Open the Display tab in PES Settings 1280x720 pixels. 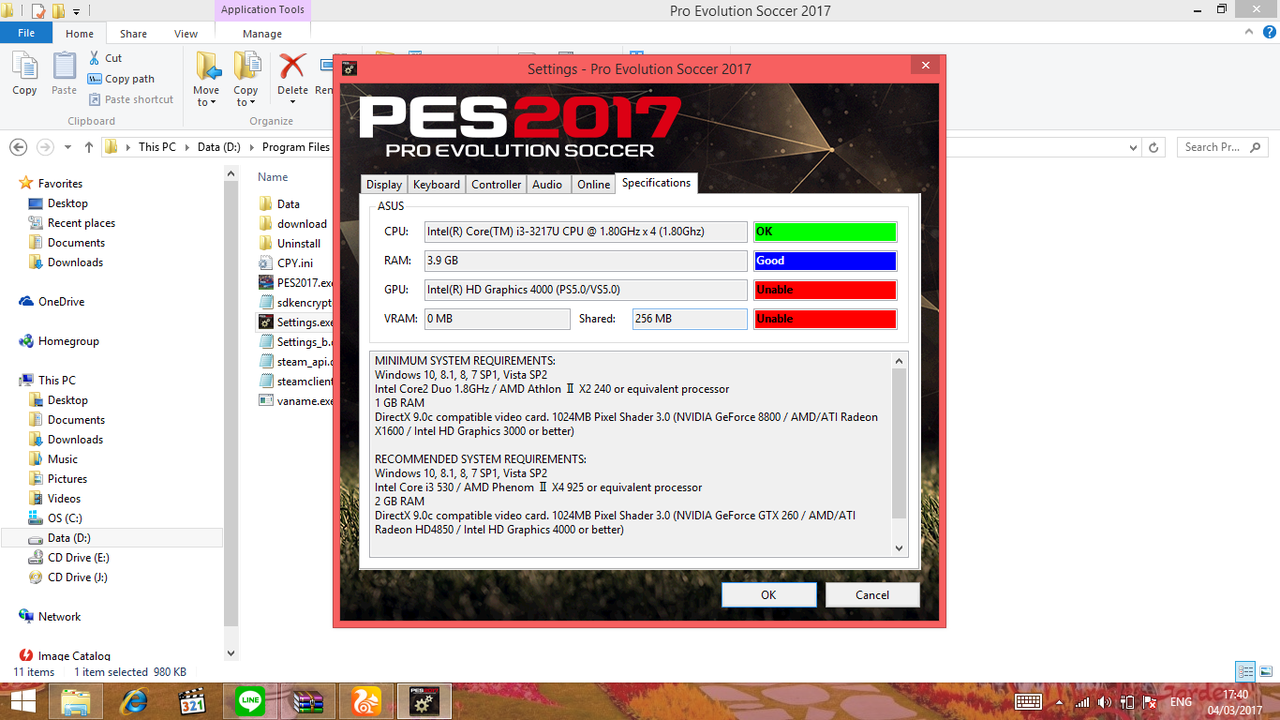click(384, 184)
